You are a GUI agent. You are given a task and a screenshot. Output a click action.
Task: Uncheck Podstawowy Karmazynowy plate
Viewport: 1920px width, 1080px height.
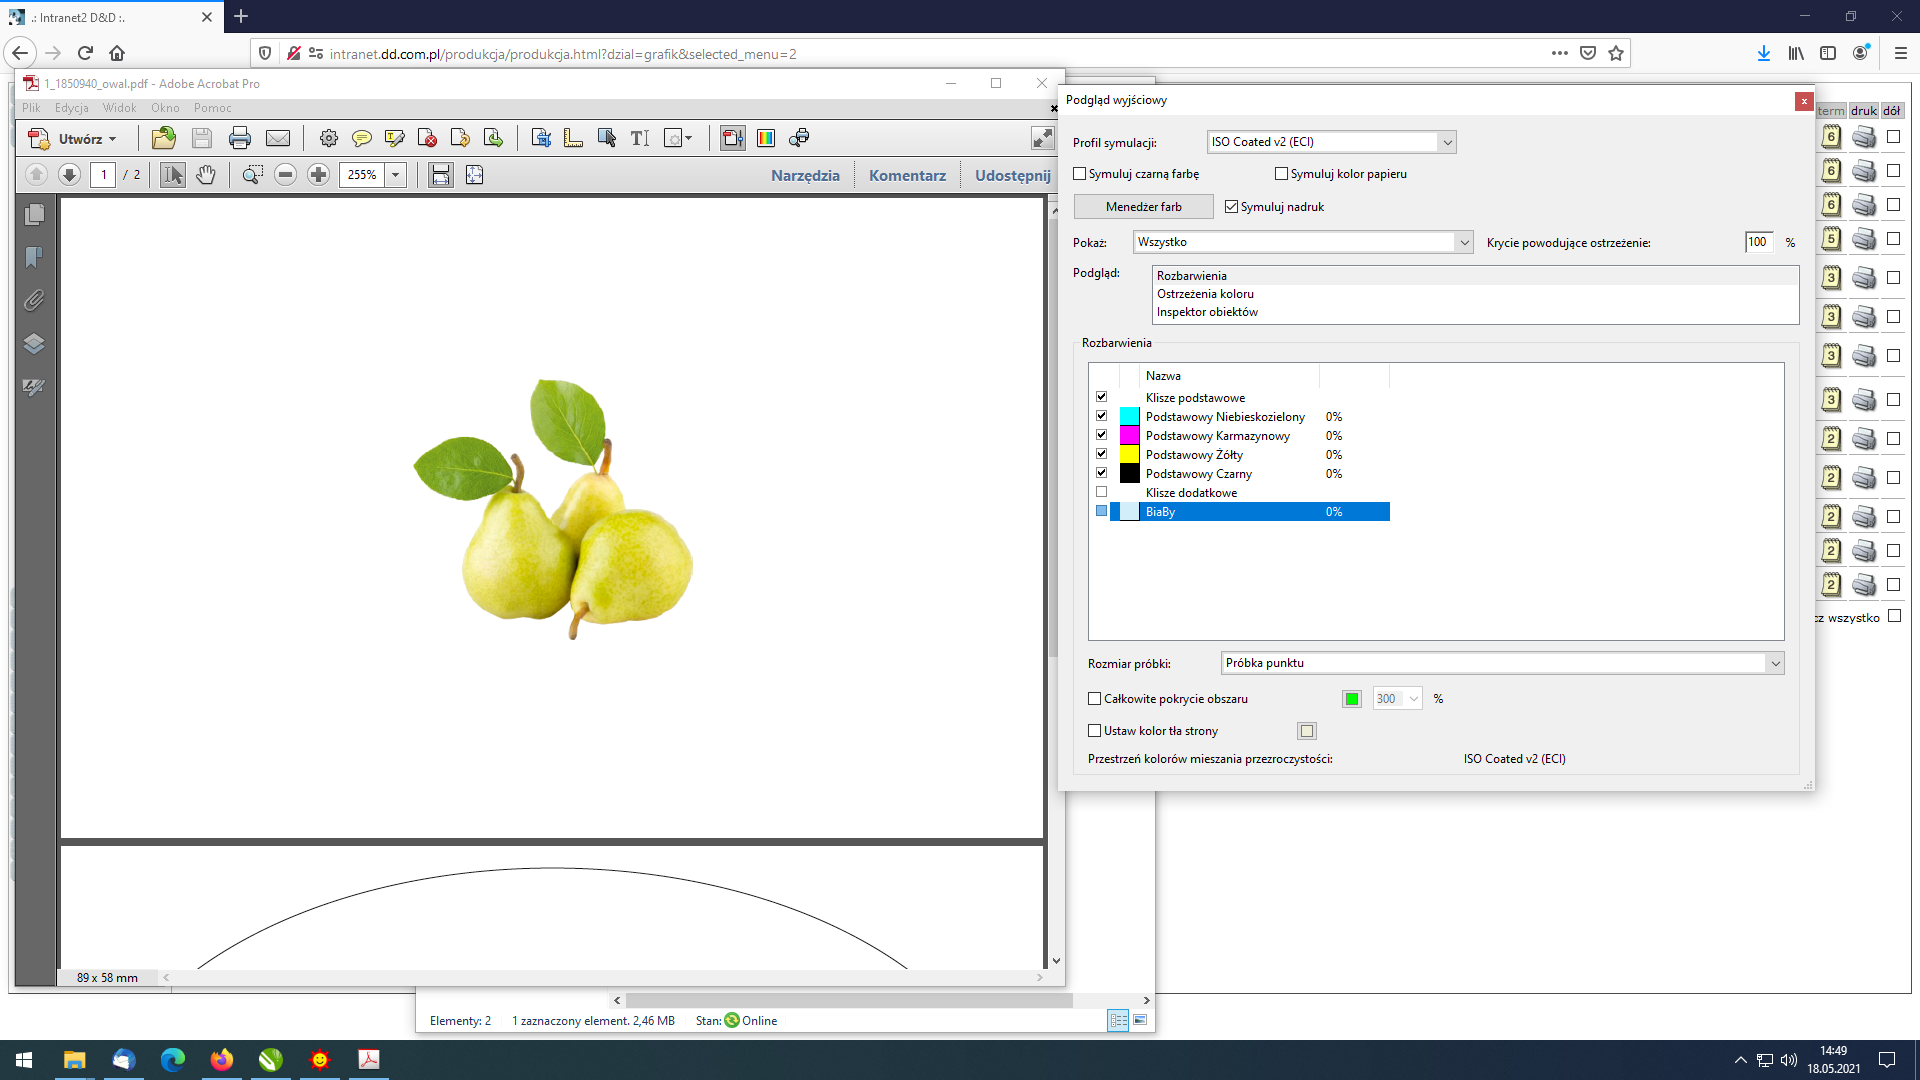1102,435
